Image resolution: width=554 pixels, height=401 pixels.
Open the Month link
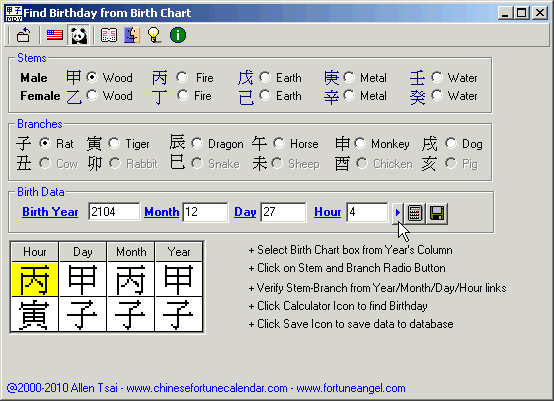(x=162, y=212)
